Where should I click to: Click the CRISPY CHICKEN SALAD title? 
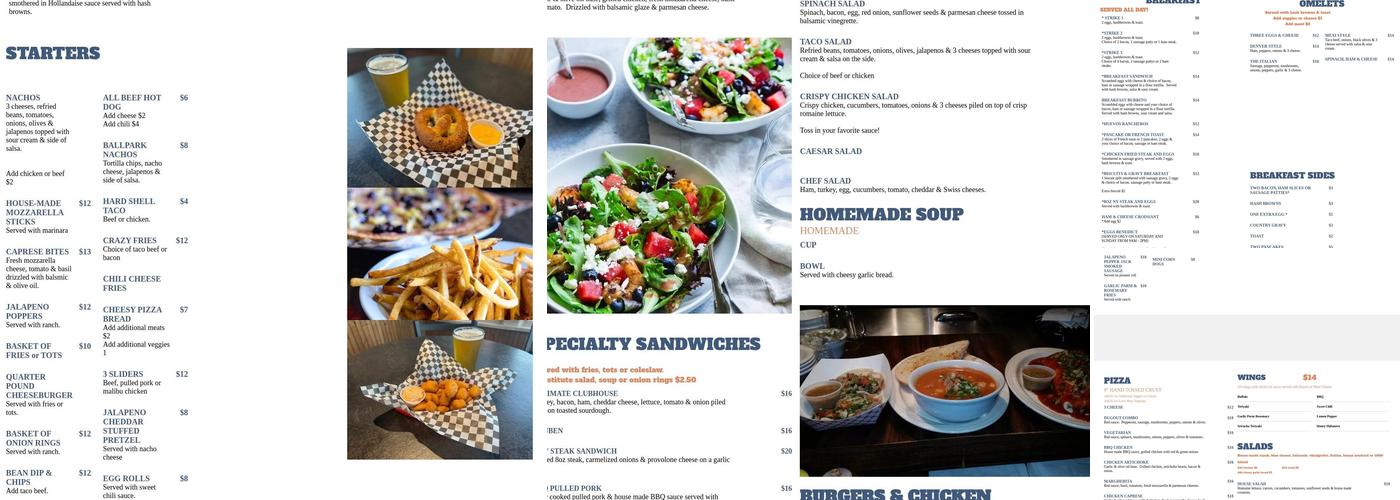click(x=849, y=97)
